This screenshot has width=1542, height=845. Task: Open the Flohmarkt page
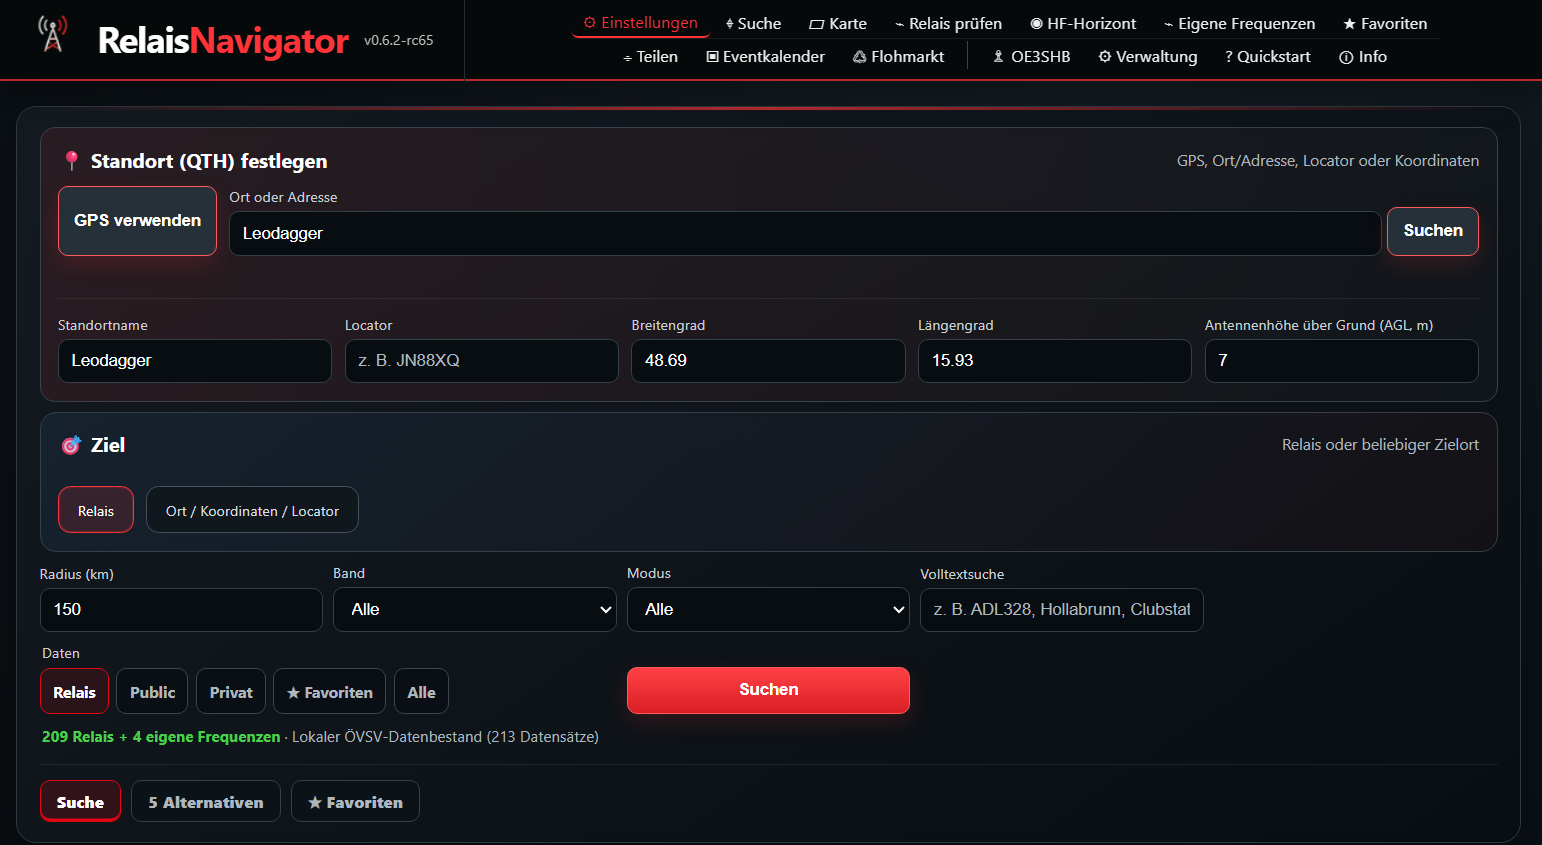click(898, 57)
